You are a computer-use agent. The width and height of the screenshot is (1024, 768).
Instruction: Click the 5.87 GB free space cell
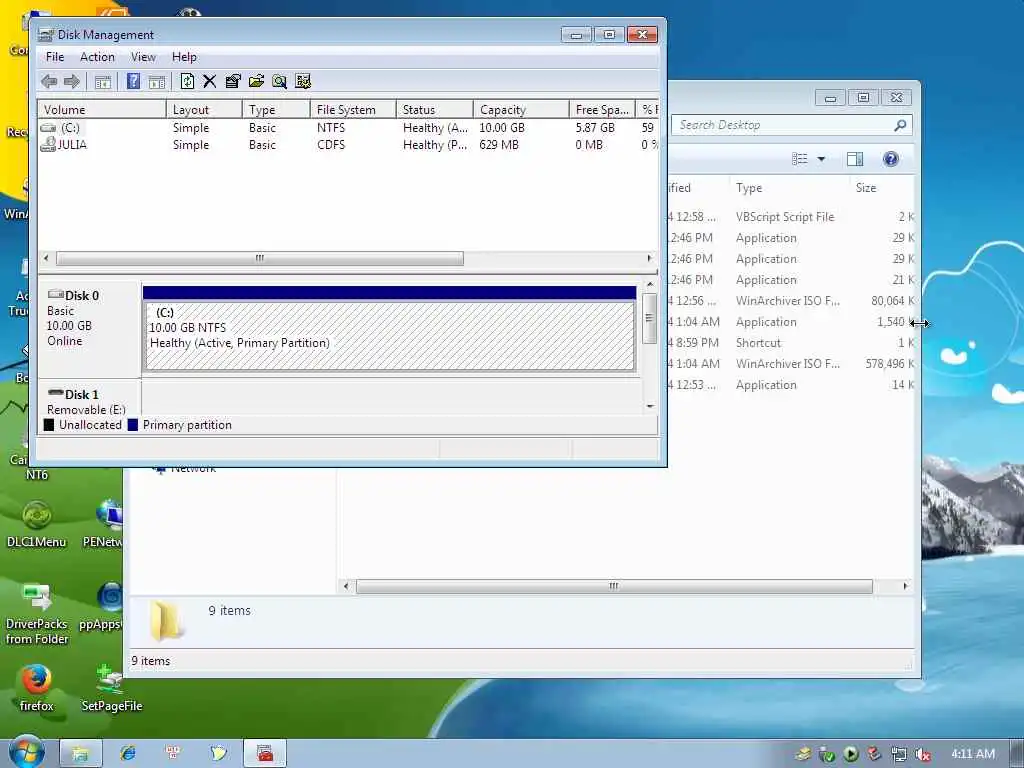[595, 128]
